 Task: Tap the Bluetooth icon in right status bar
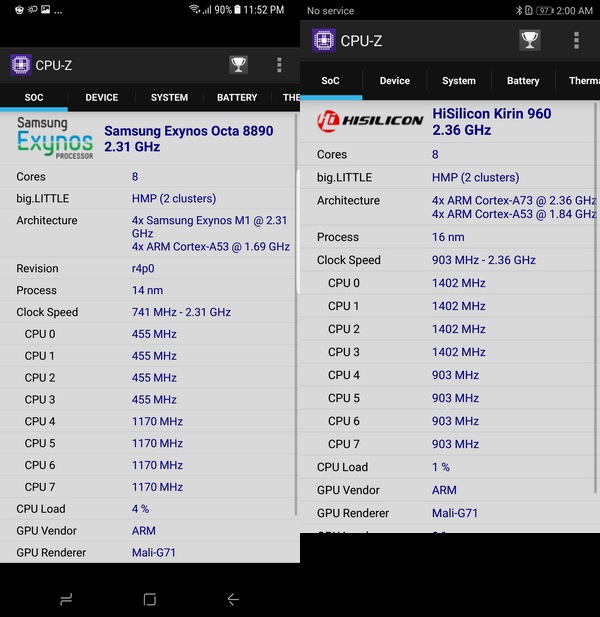pos(519,11)
